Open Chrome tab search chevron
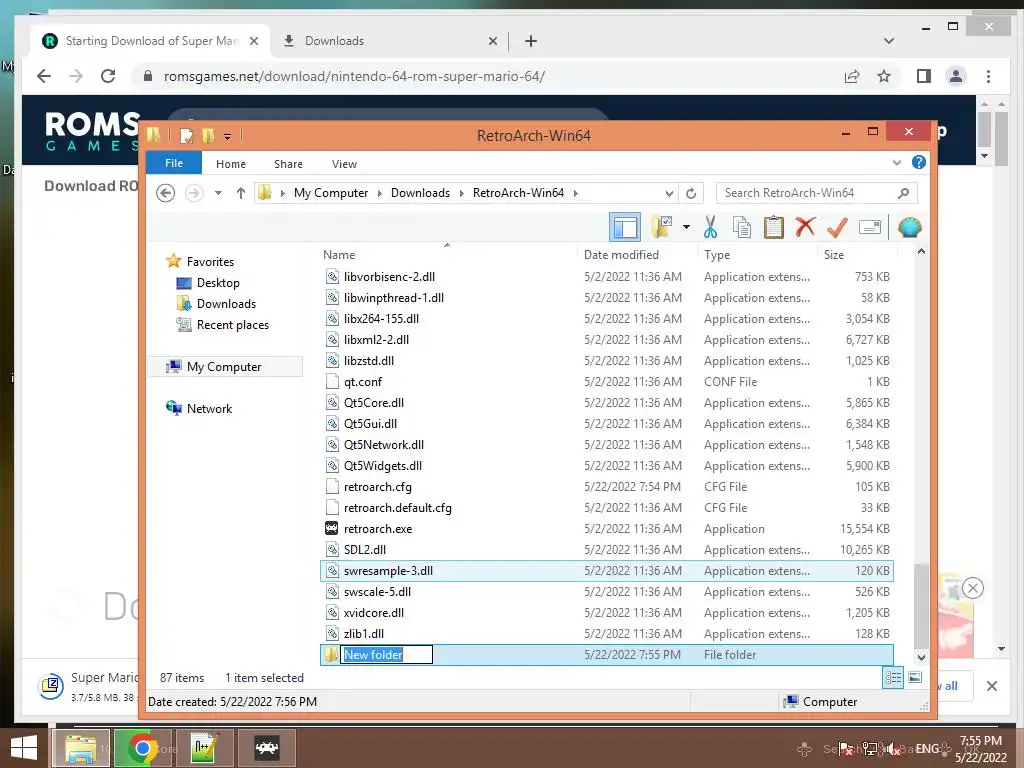 pyautogui.click(x=888, y=41)
